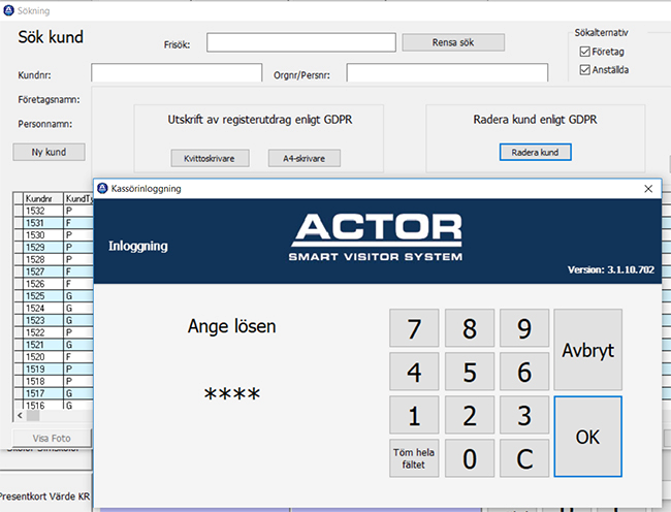Click the C key to erase last digit

524,458
